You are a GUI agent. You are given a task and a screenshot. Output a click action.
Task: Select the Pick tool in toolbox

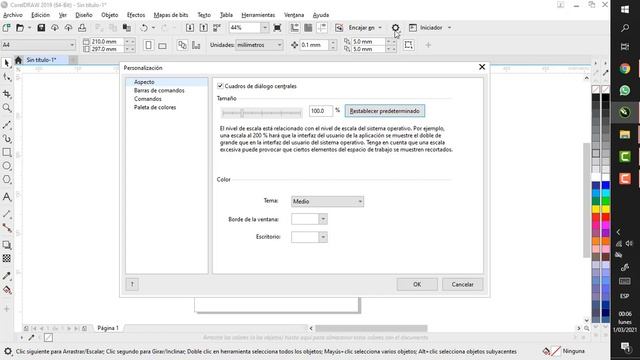pos(7,63)
